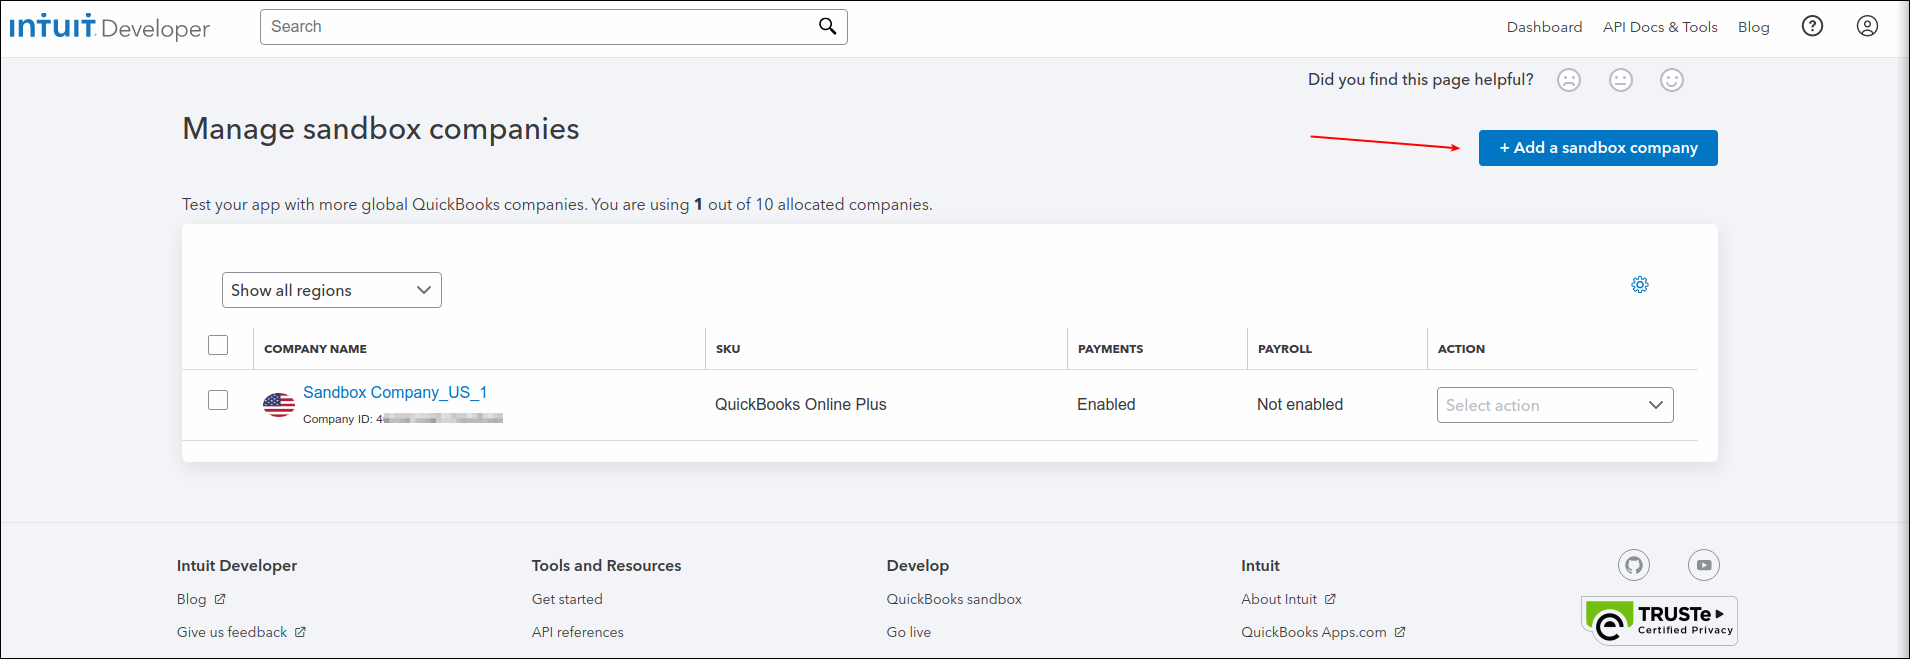Screen dimensions: 1910x659
Task: Open QuickBooks sandbox footer link
Action: [954, 599]
